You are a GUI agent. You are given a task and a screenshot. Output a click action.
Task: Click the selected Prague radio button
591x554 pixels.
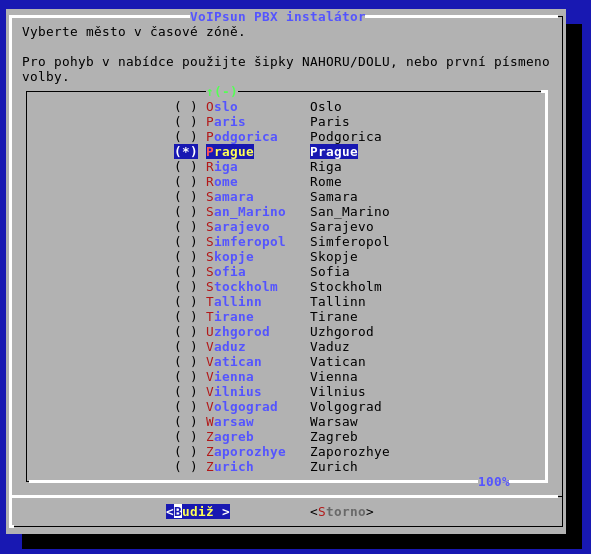click(x=186, y=152)
